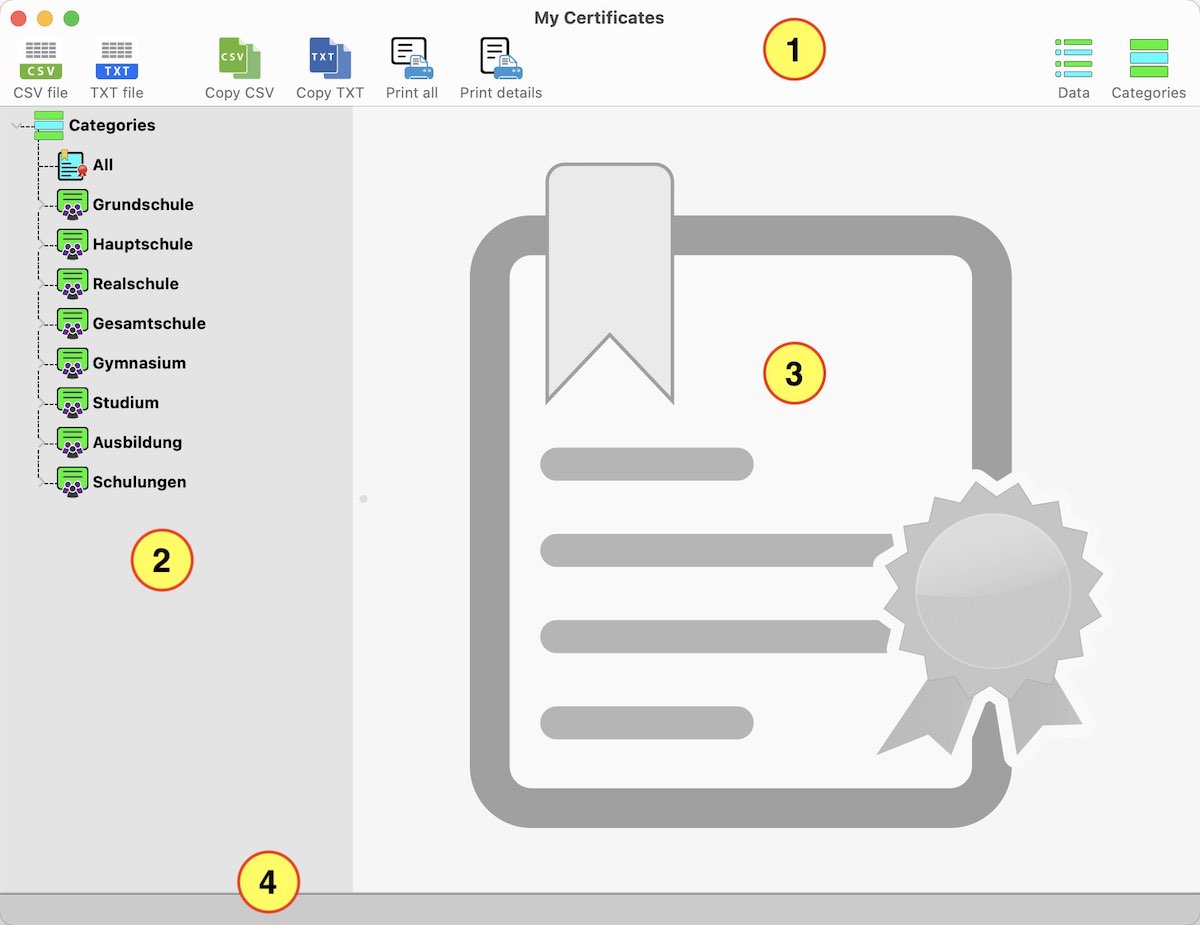
Task: Expand the Hauptschule category
Action: tap(41, 245)
